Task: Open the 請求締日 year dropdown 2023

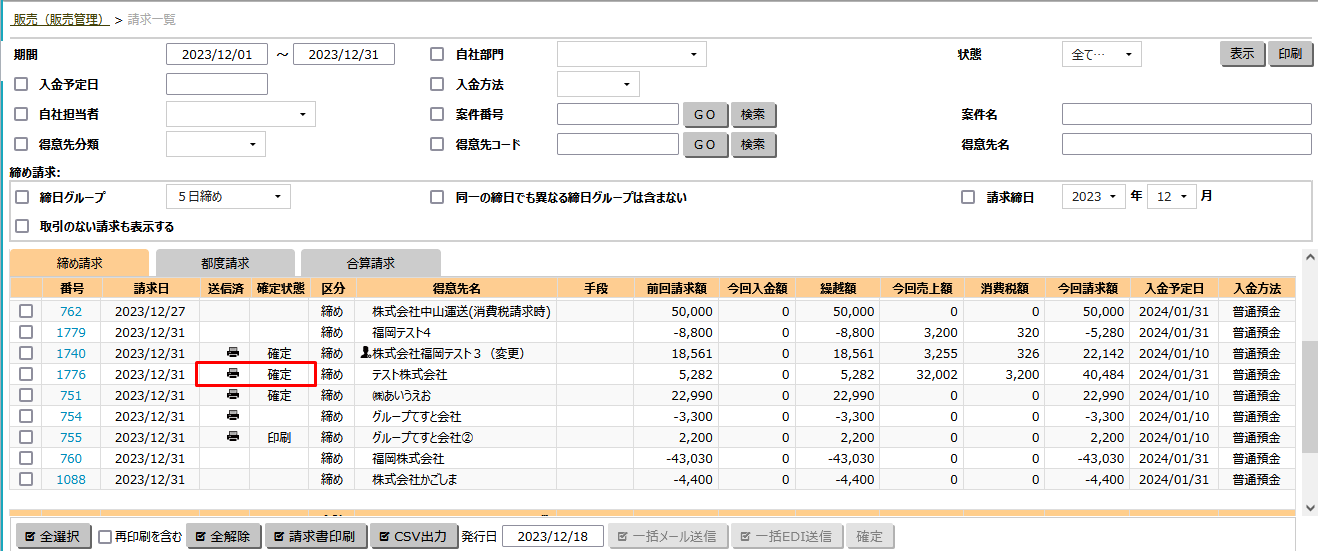Action: [1093, 197]
